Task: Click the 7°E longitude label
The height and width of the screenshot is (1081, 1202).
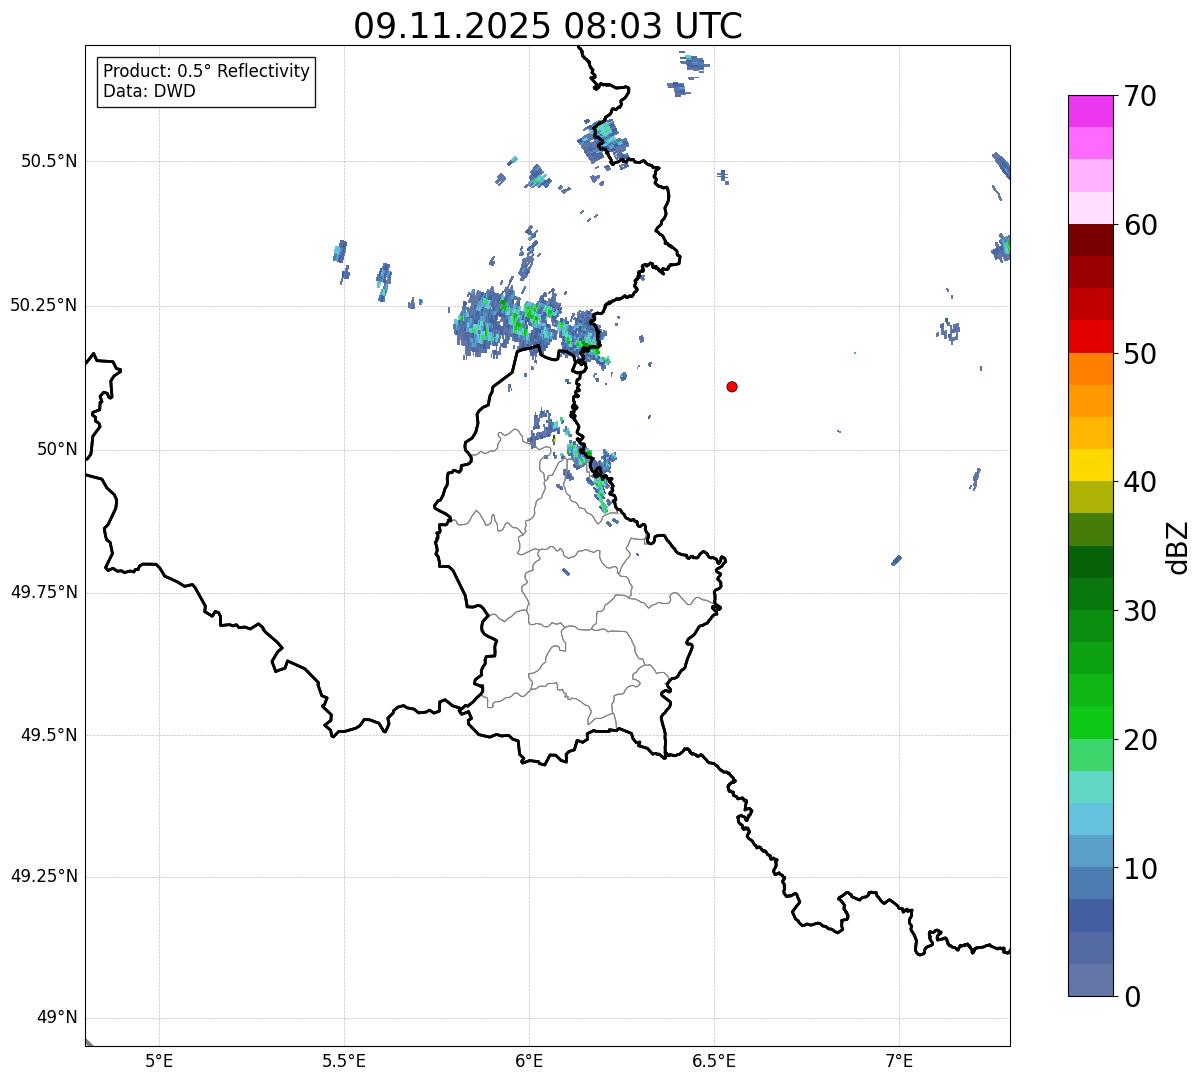Action: click(x=899, y=1061)
